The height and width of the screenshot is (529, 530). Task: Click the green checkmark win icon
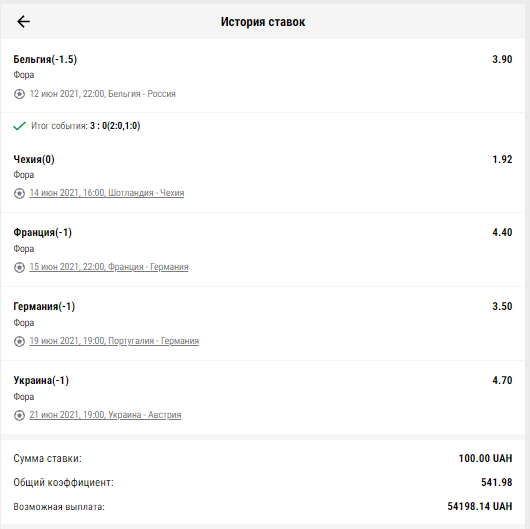tap(20, 126)
